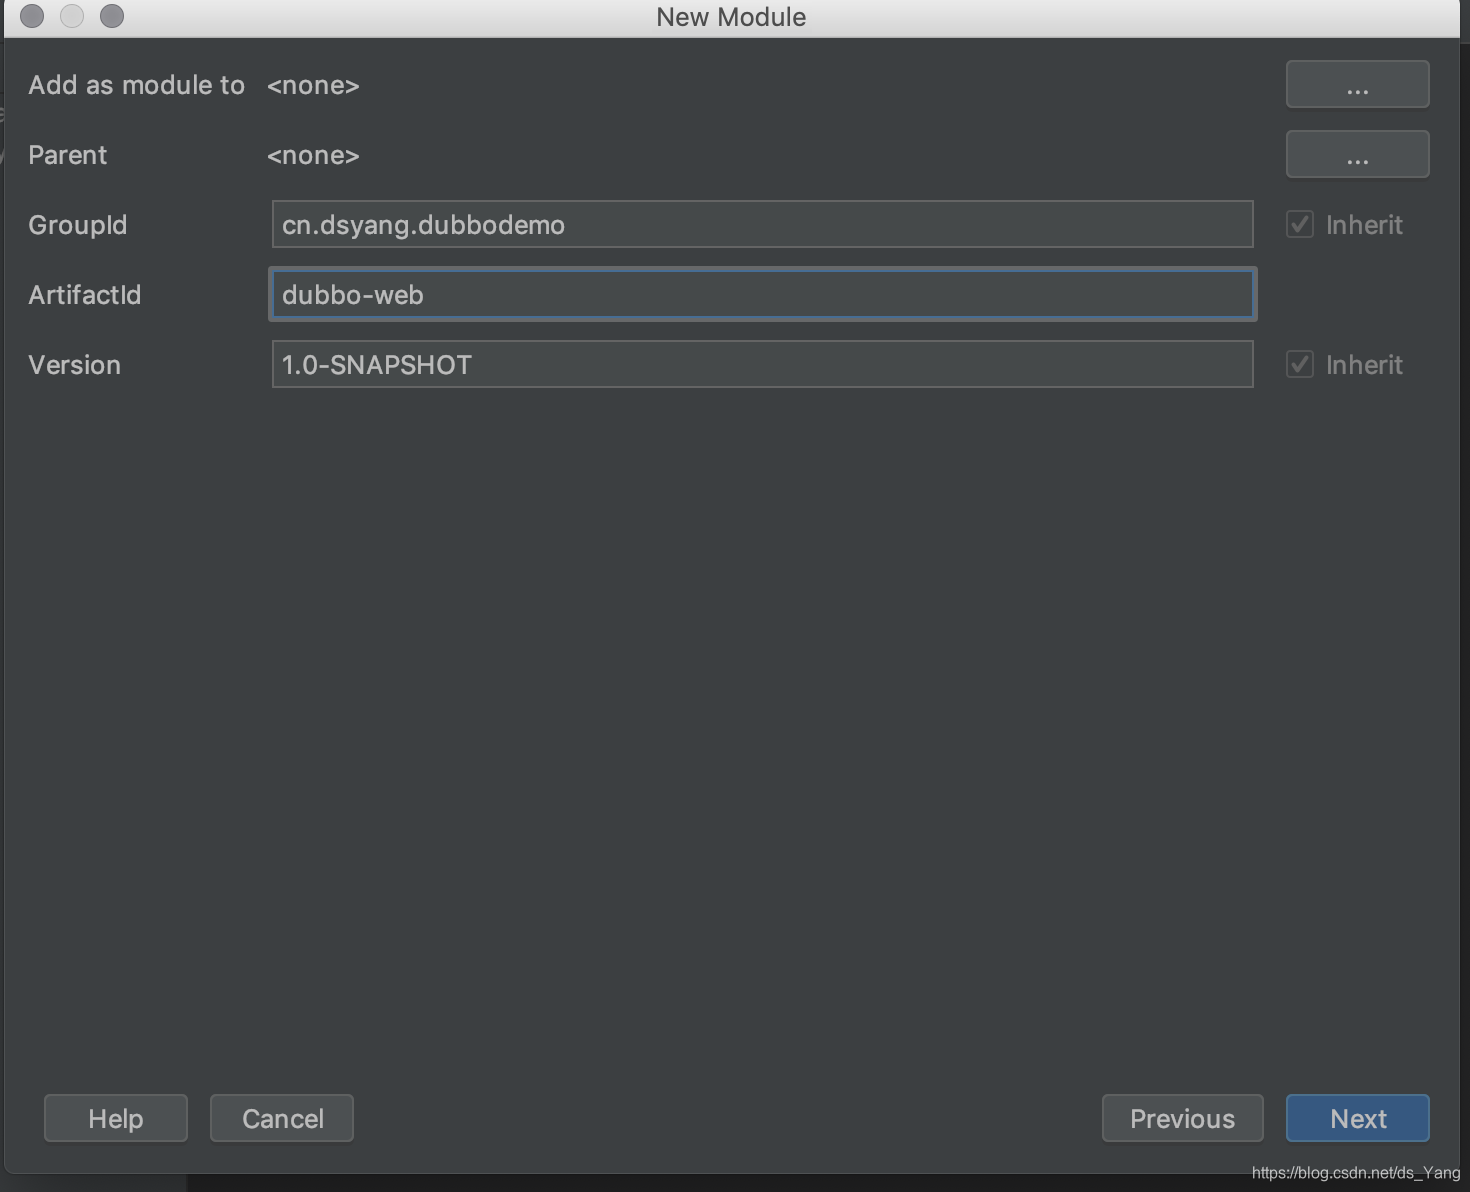Toggle the Inherit checkbox for GroupId
1470x1192 pixels.
coord(1300,225)
